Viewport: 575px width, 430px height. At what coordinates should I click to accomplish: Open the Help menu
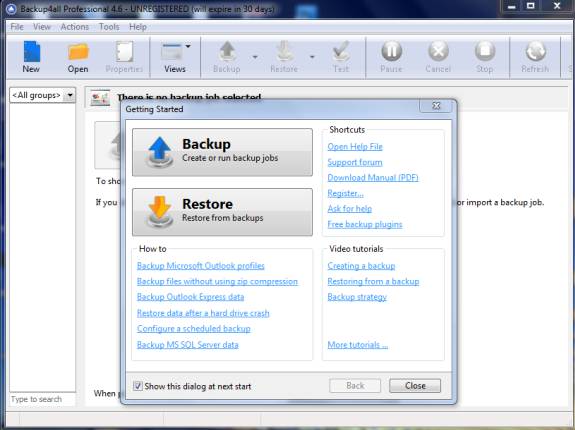click(x=138, y=27)
